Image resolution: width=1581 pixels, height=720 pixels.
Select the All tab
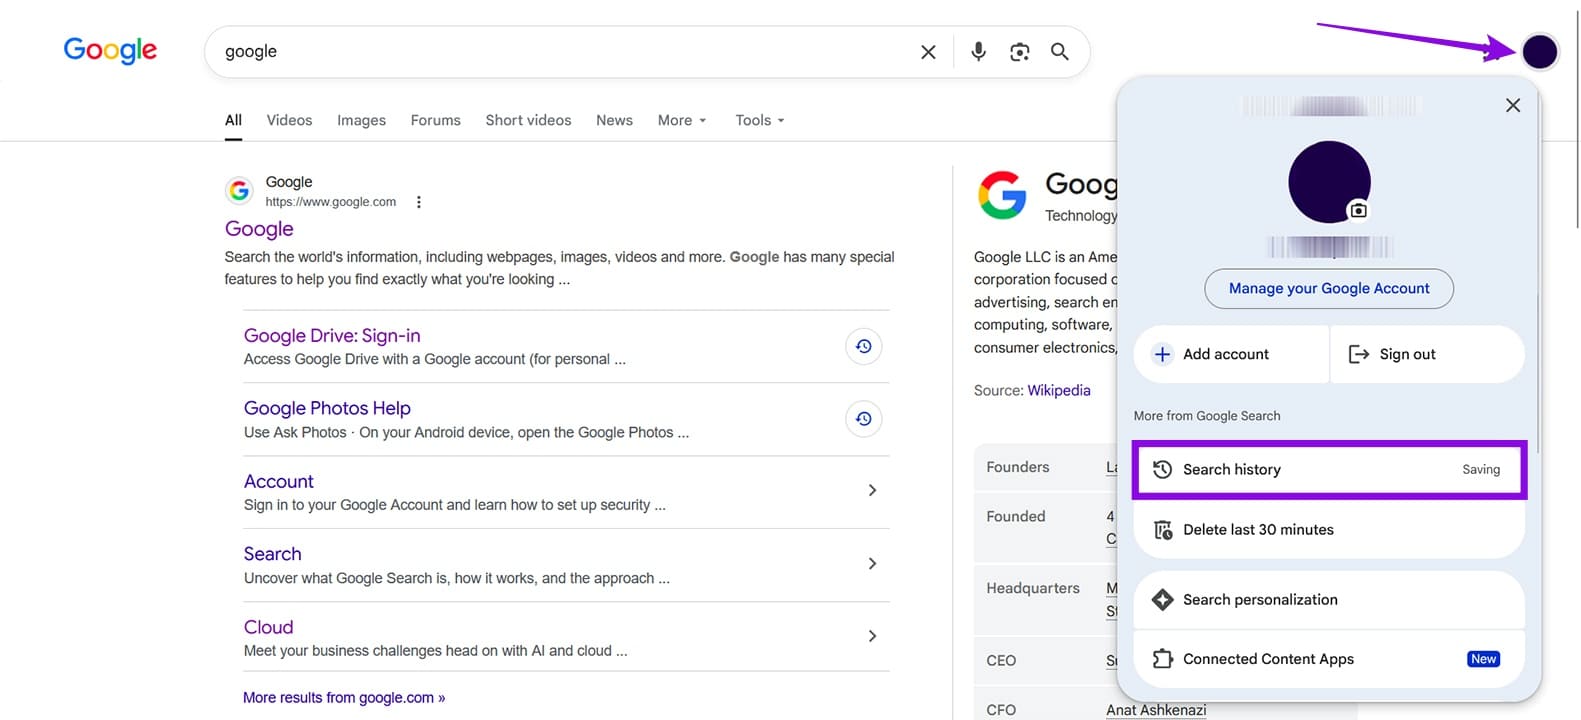click(233, 120)
